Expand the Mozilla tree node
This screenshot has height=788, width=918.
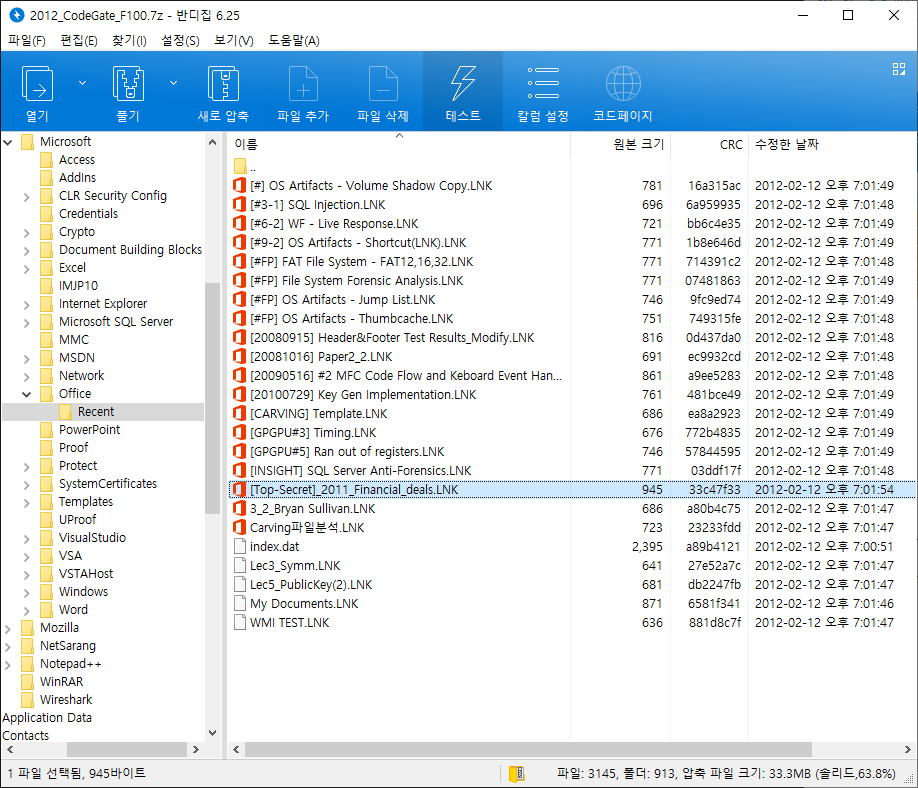[8, 628]
